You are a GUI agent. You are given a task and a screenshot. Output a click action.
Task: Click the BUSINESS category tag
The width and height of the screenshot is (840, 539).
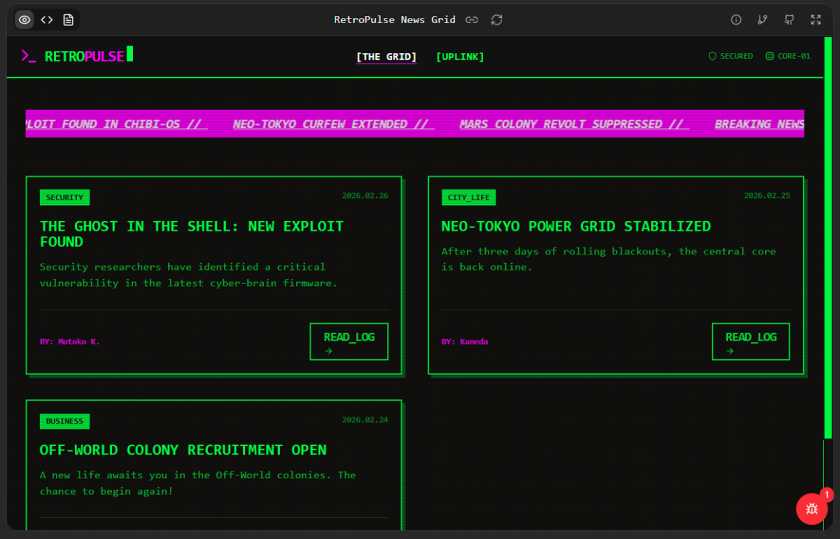coord(65,421)
